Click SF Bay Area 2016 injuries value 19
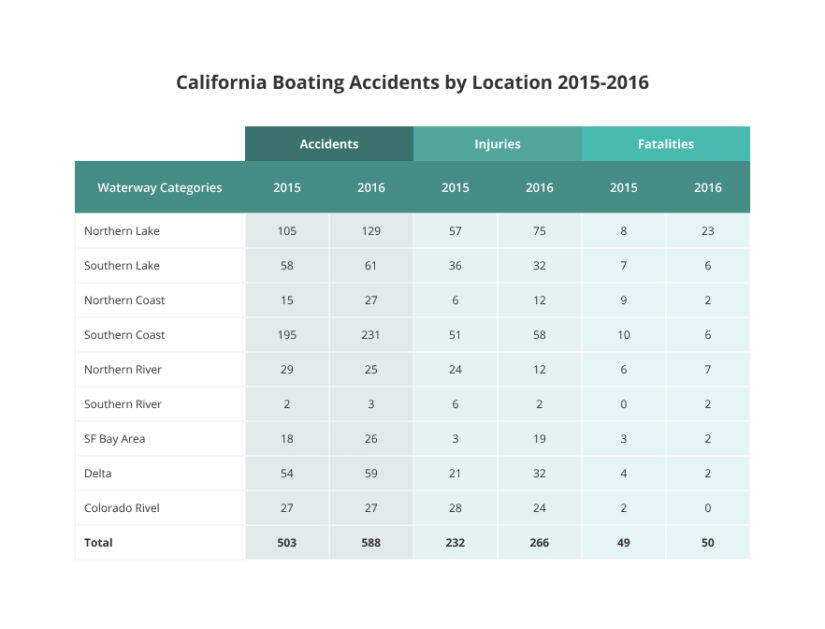The image size is (825, 629). point(539,439)
